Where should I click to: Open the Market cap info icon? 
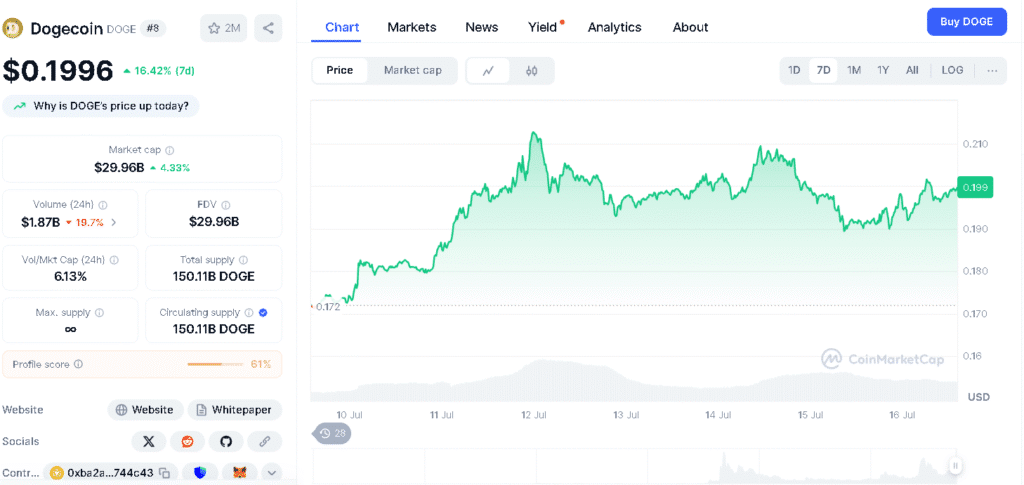coord(170,150)
